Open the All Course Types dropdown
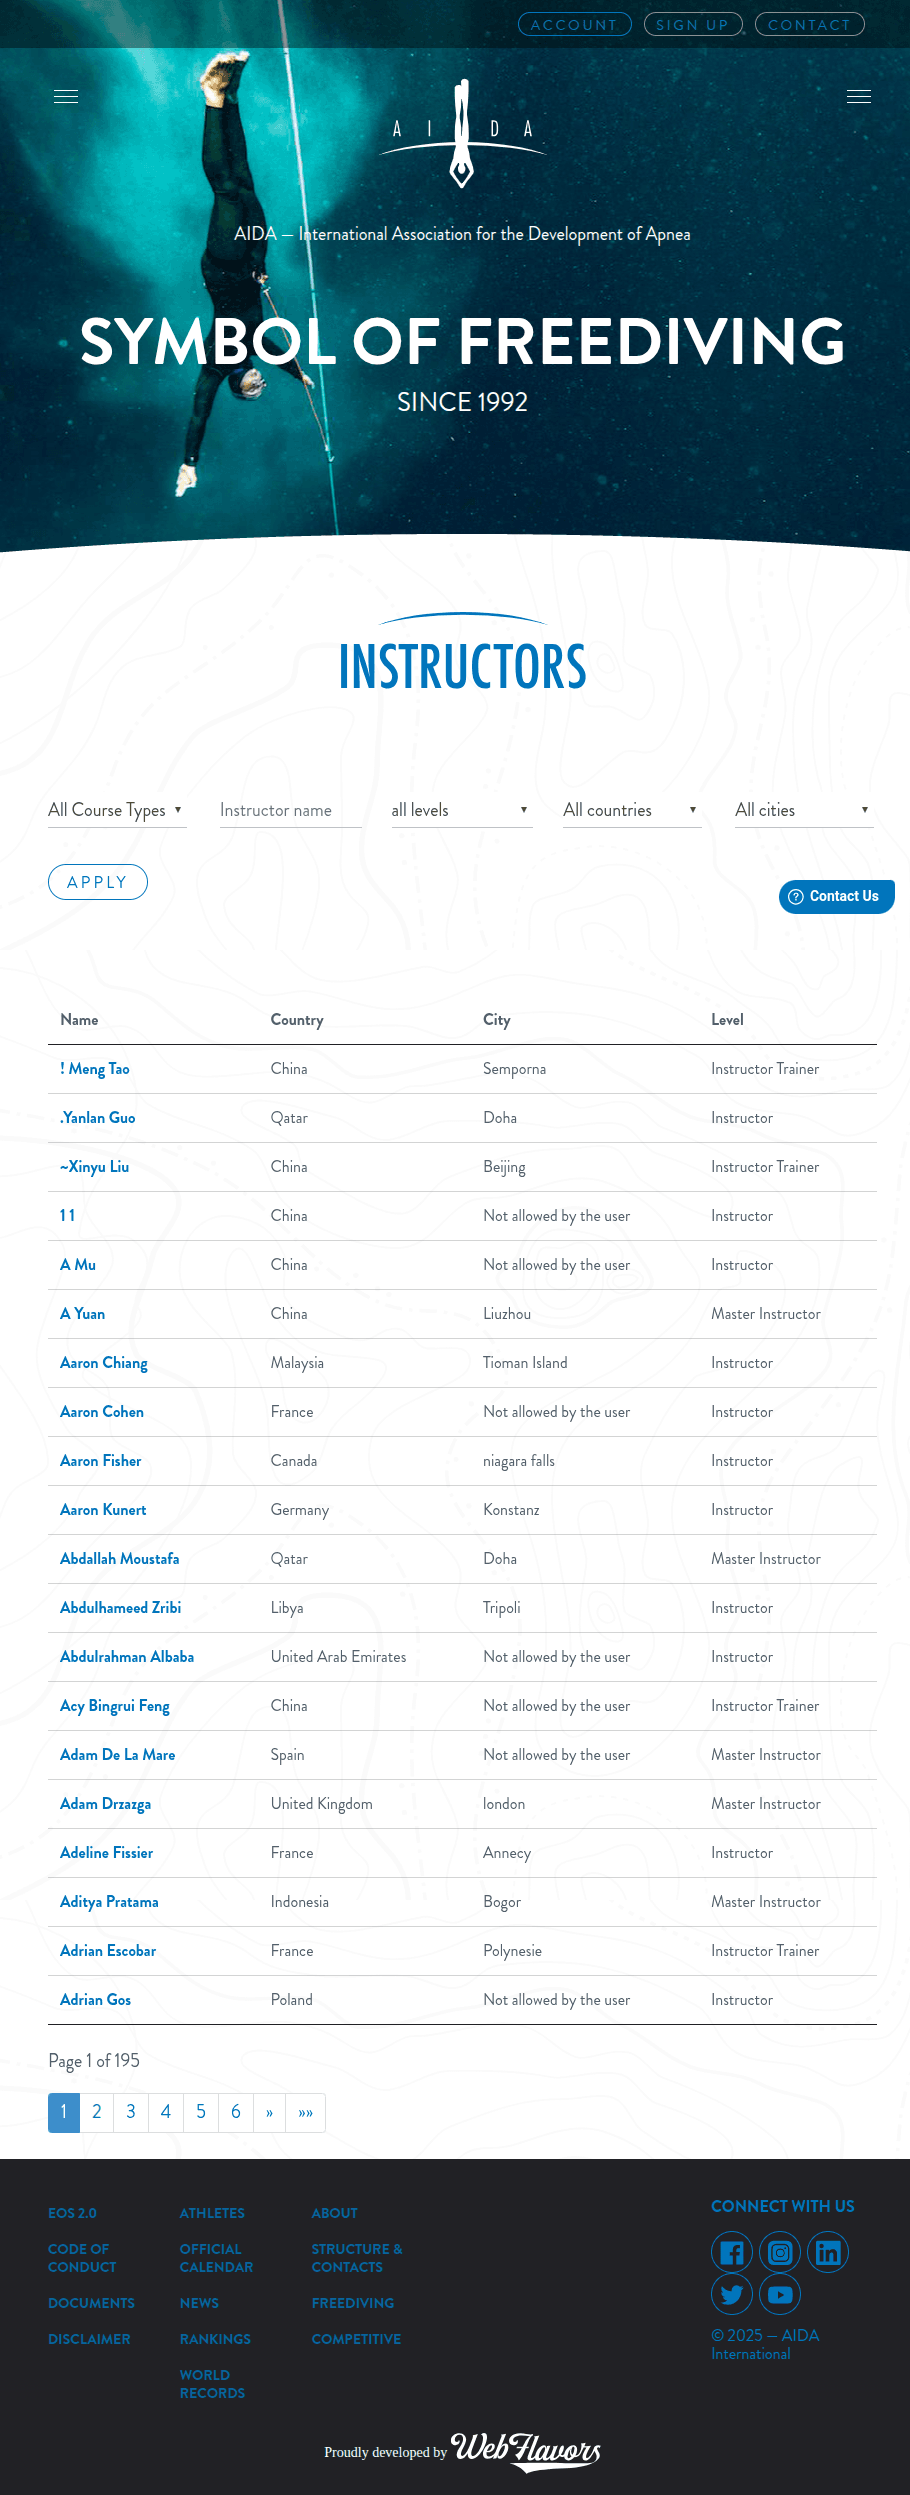Viewport: 910px width, 2495px height. (x=117, y=810)
